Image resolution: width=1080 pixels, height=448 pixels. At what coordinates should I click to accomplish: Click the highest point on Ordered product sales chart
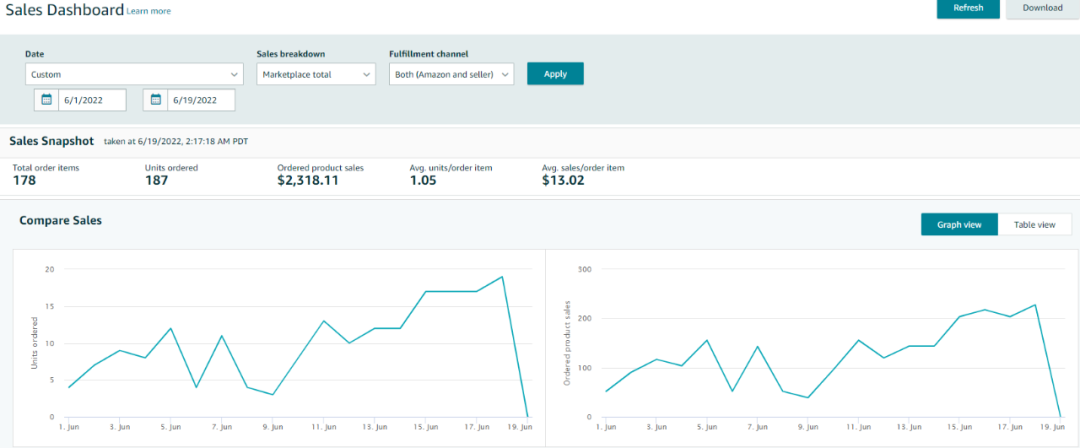1035,305
